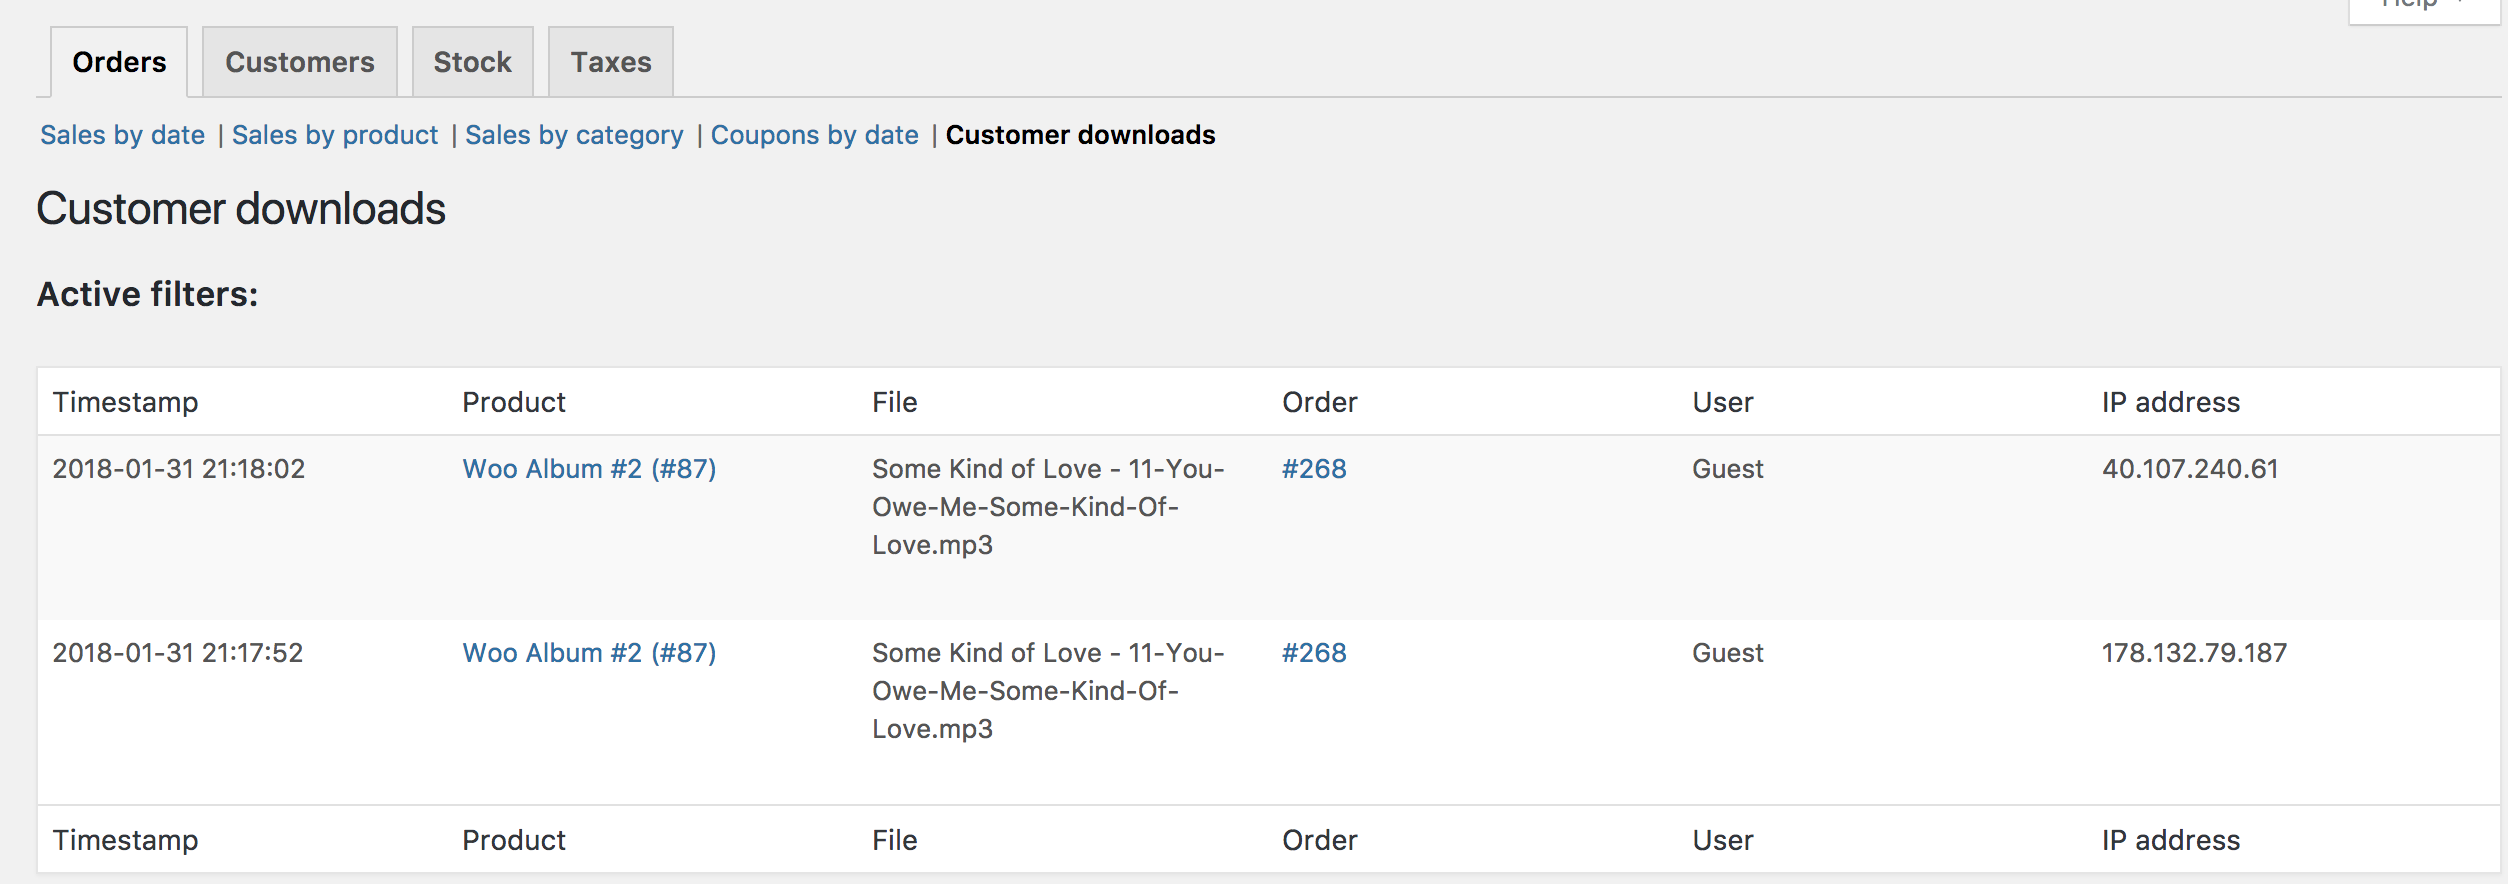Click the Timestamp column header
This screenshot has width=2508, height=884.
click(x=126, y=401)
